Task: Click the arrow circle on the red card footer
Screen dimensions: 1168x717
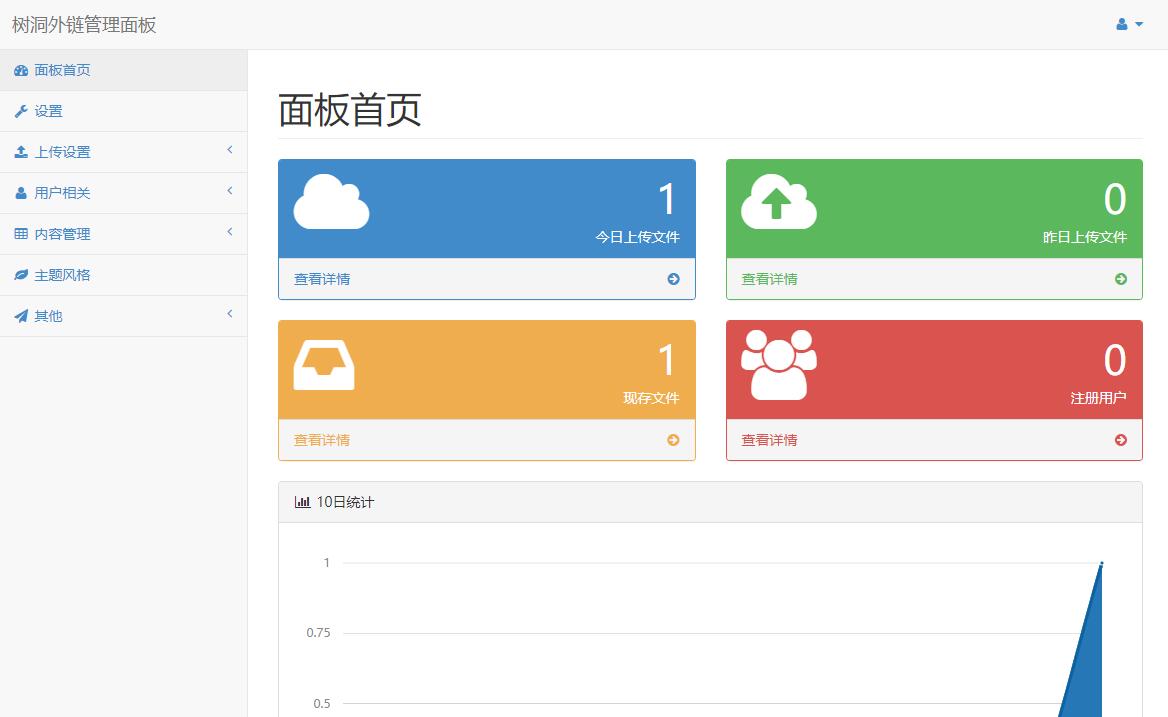Action: [x=1121, y=440]
